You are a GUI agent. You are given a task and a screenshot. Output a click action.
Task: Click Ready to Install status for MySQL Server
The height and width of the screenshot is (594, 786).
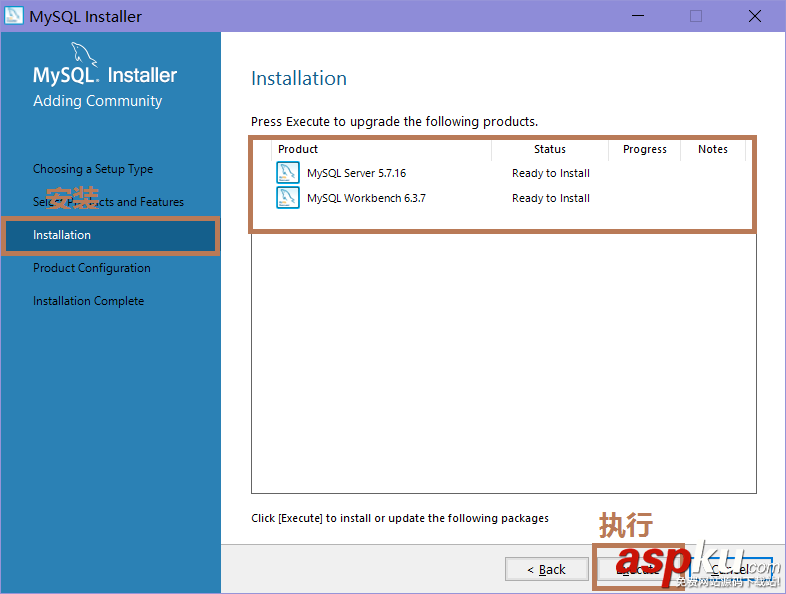[551, 173]
